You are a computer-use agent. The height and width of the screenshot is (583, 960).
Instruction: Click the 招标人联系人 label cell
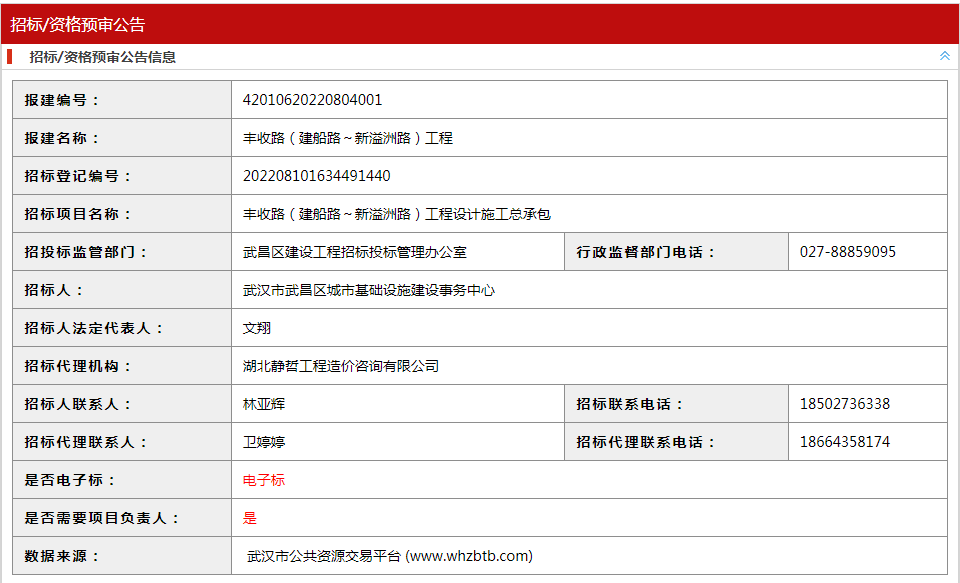click(122, 404)
